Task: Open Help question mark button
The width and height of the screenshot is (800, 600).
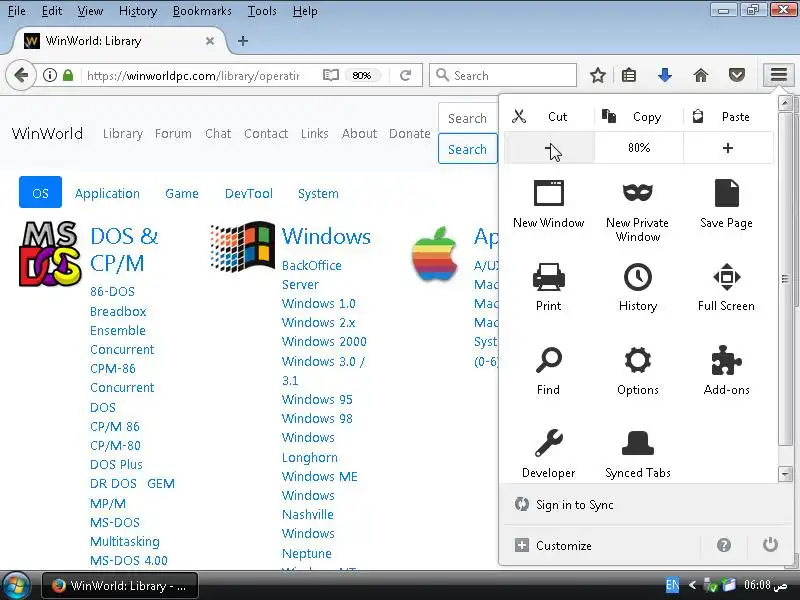Action: click(723, 545)
